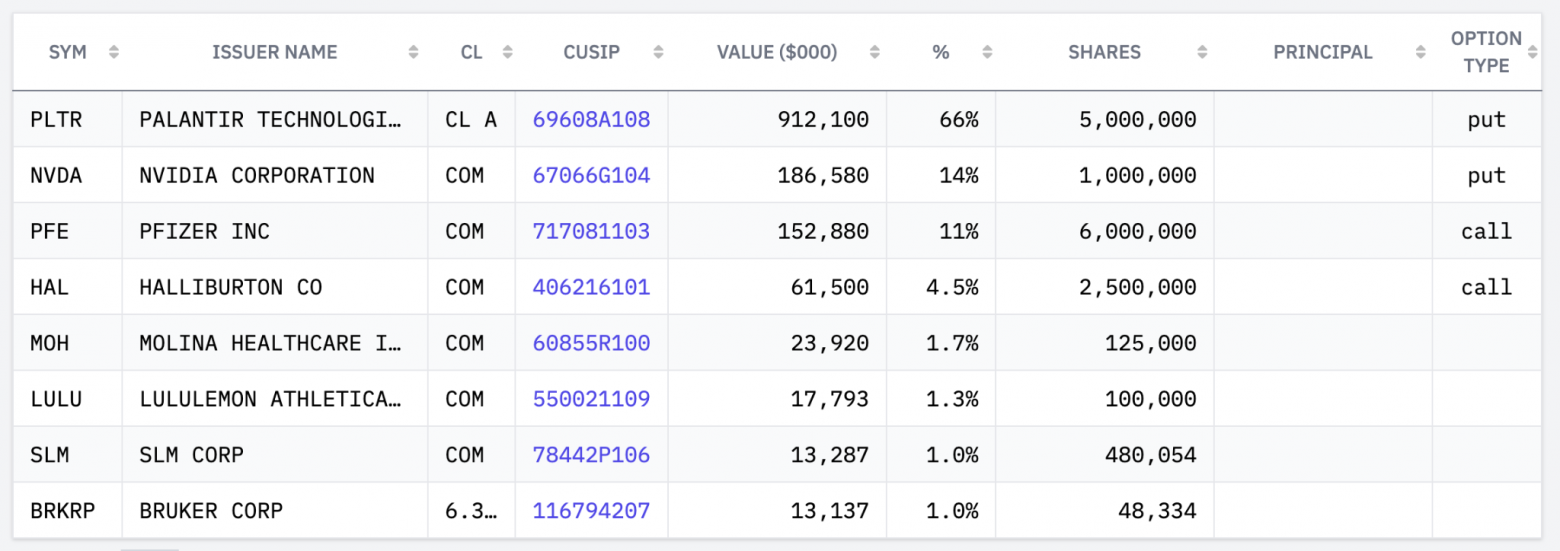Click NVIDIA CORPORATION issuer name
Image resolution: width=1560 pixels, height=551 pixels.
257,175
